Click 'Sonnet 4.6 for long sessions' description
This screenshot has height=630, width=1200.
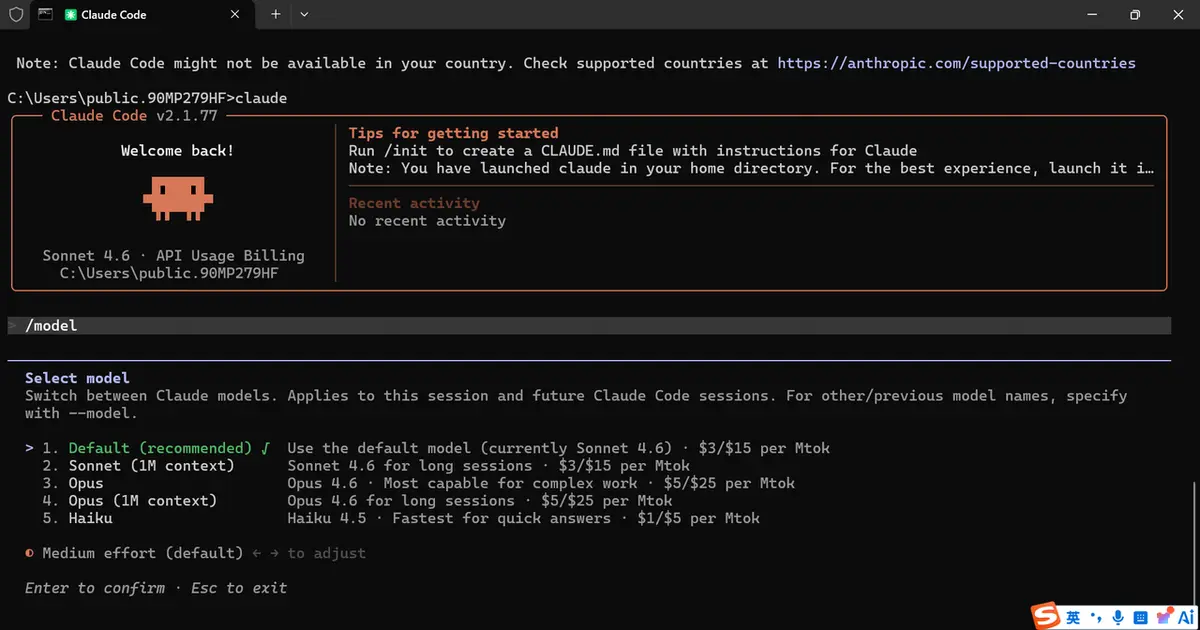pyautogui.click(x=488, y=466)
